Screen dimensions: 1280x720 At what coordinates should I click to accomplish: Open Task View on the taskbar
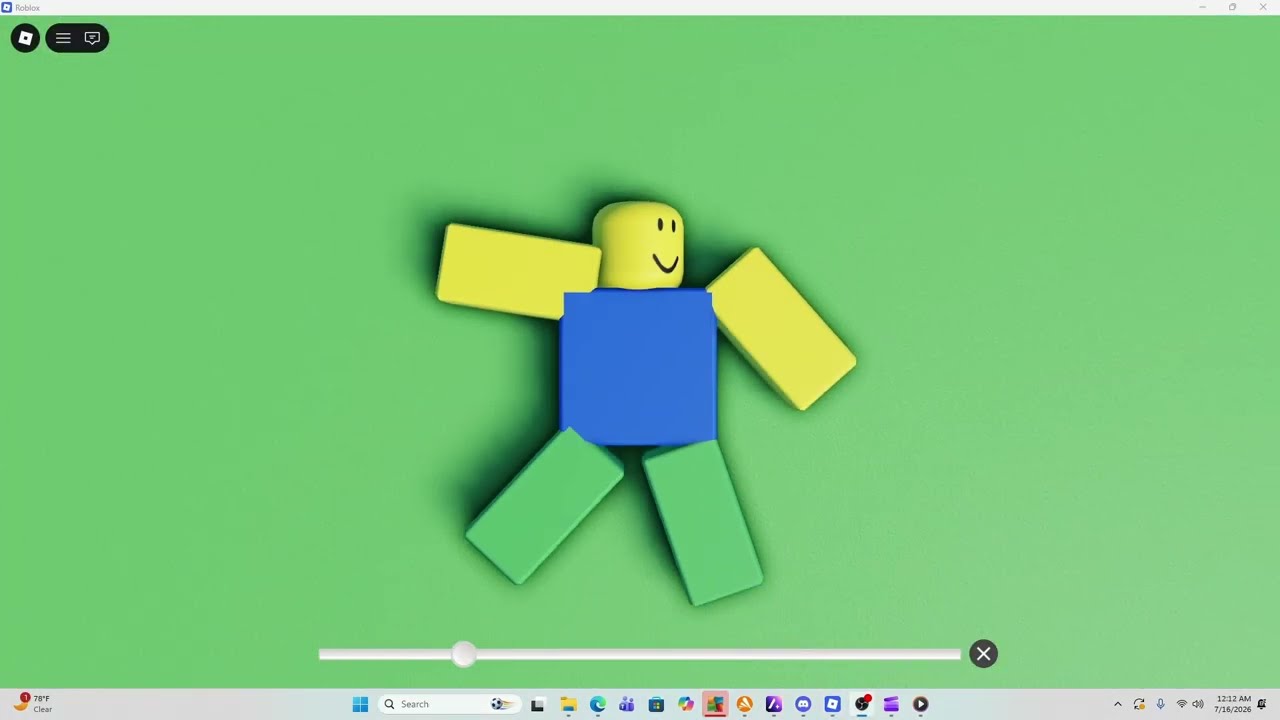[x=537, y=704]
